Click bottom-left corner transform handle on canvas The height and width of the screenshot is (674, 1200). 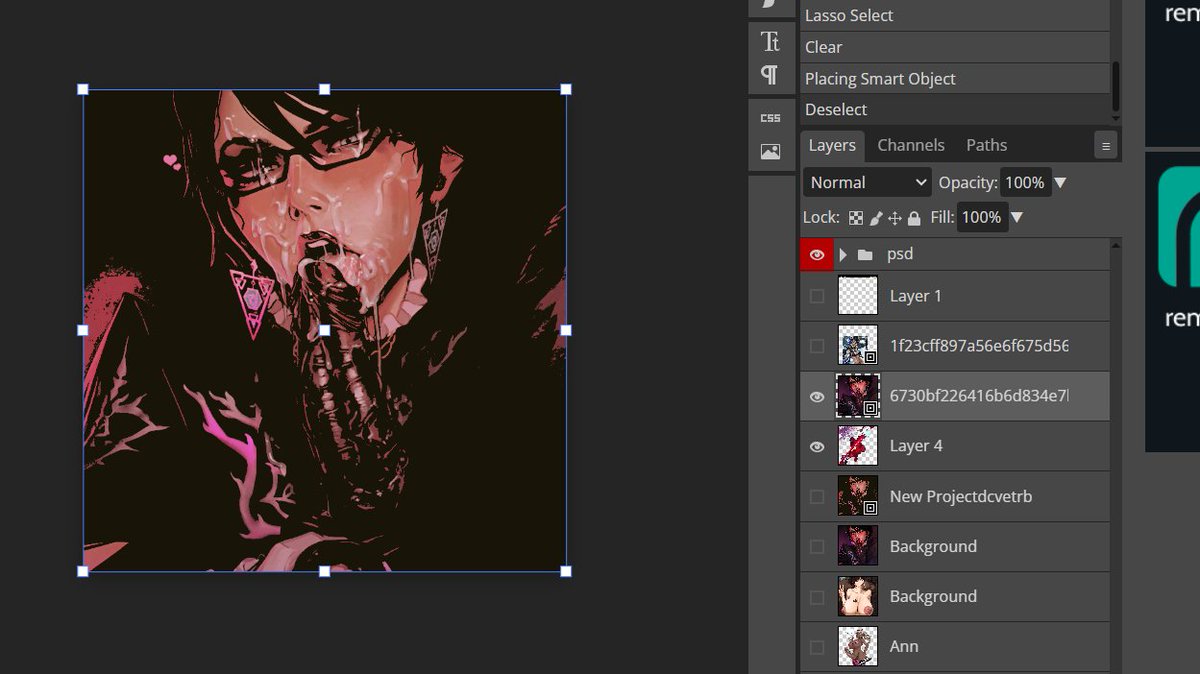click(x=83, y=571)
